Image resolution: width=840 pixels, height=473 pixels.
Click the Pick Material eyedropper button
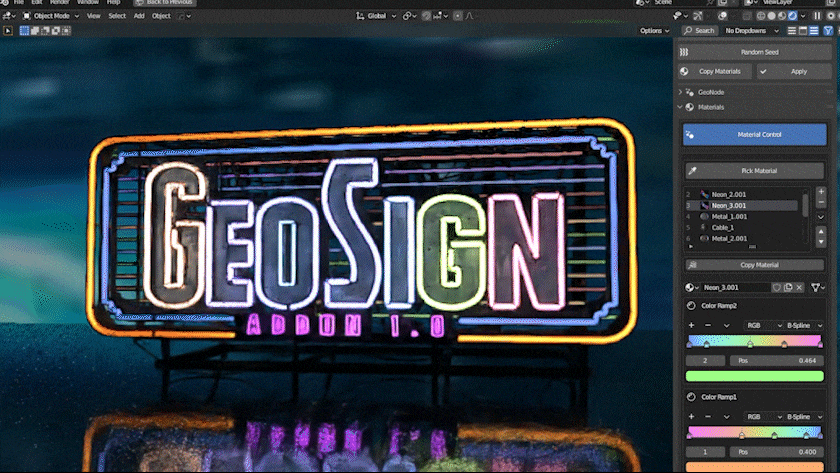[754, 171]
